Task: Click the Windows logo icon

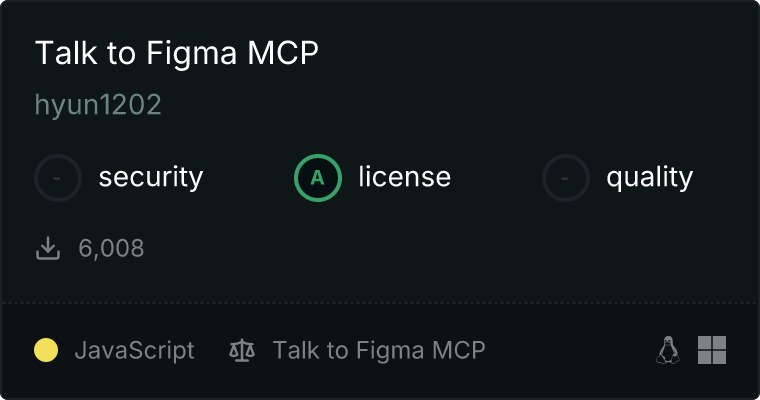Action: tap(712, 350)
